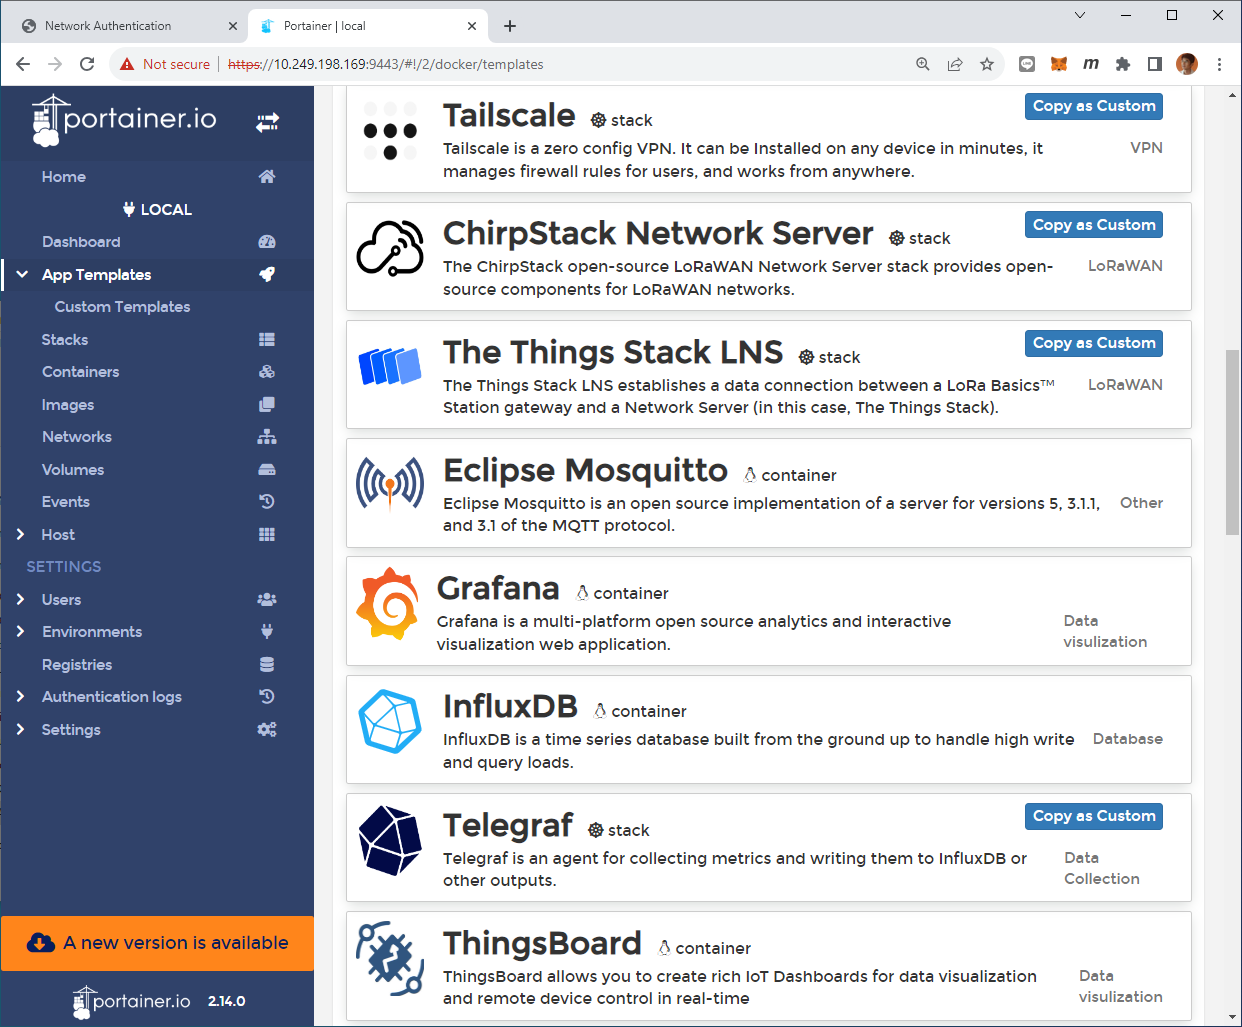
Task: Copy Tailscale template as Custom
Action: (1094, 106)
